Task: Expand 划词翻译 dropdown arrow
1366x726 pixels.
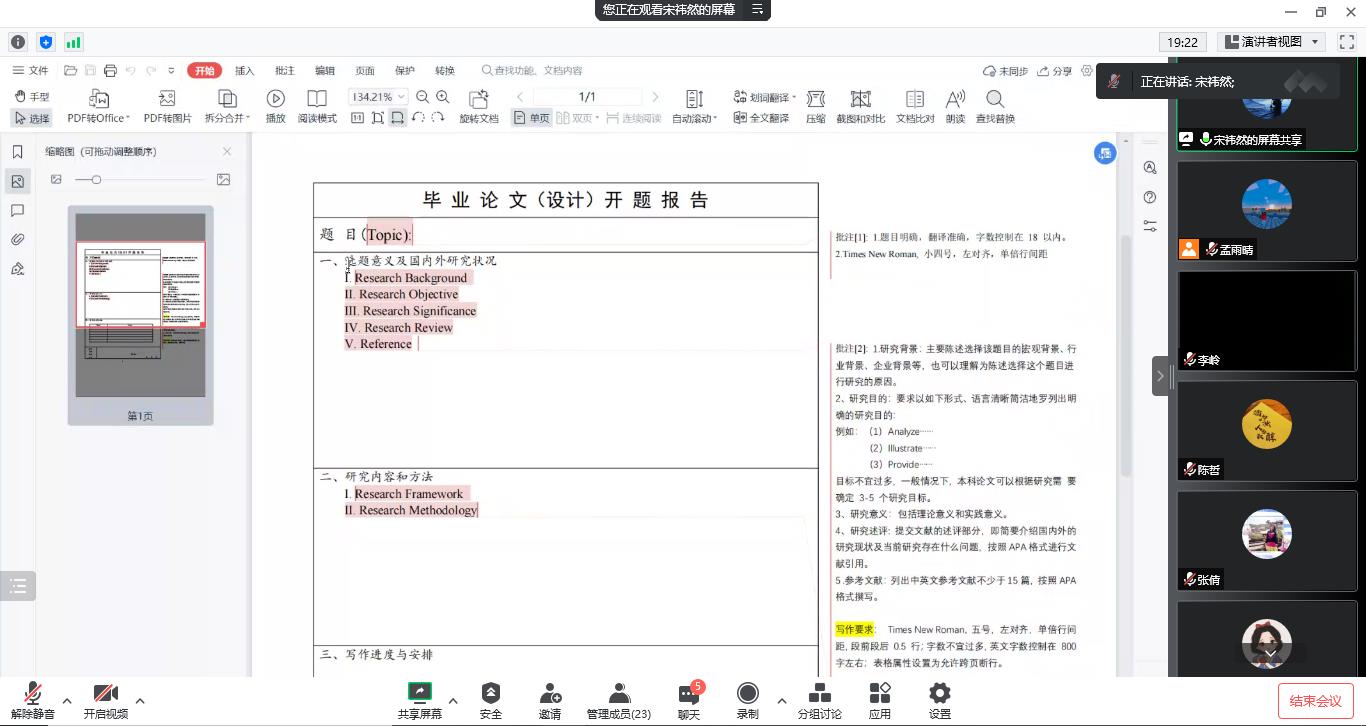Action: [794, 97]
